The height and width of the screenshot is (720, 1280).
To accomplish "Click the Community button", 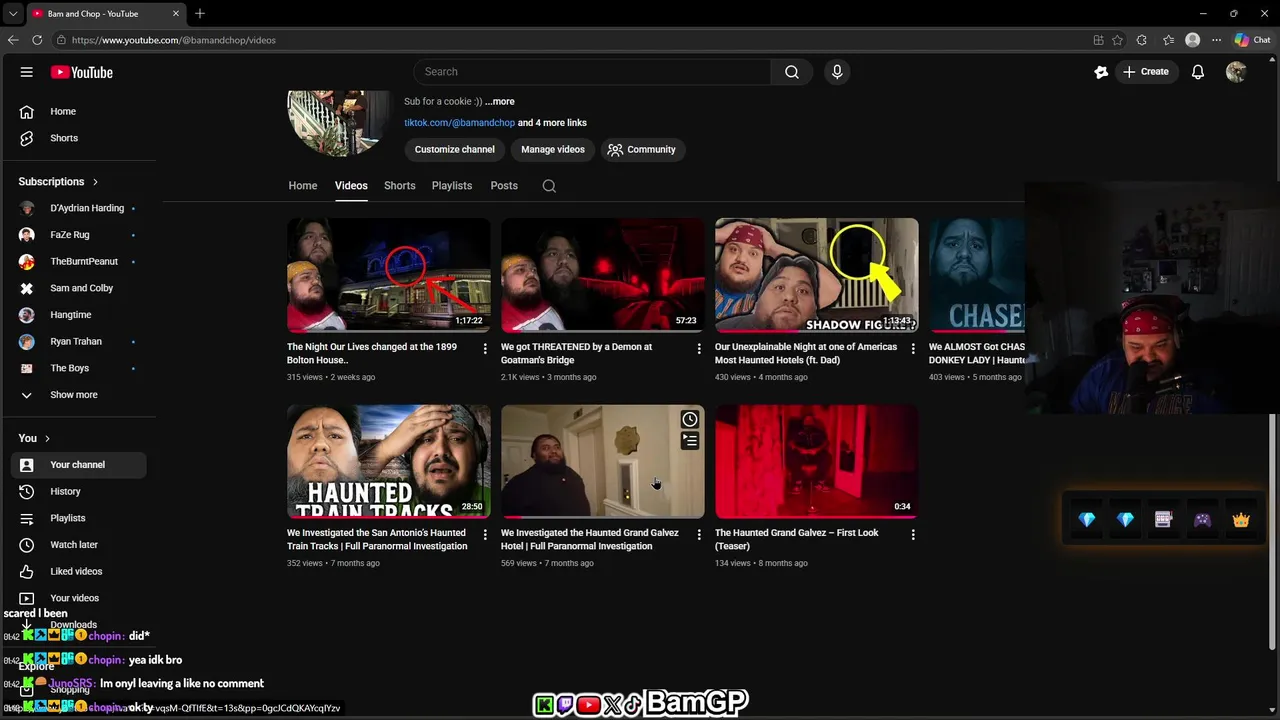I will (642, 150).
